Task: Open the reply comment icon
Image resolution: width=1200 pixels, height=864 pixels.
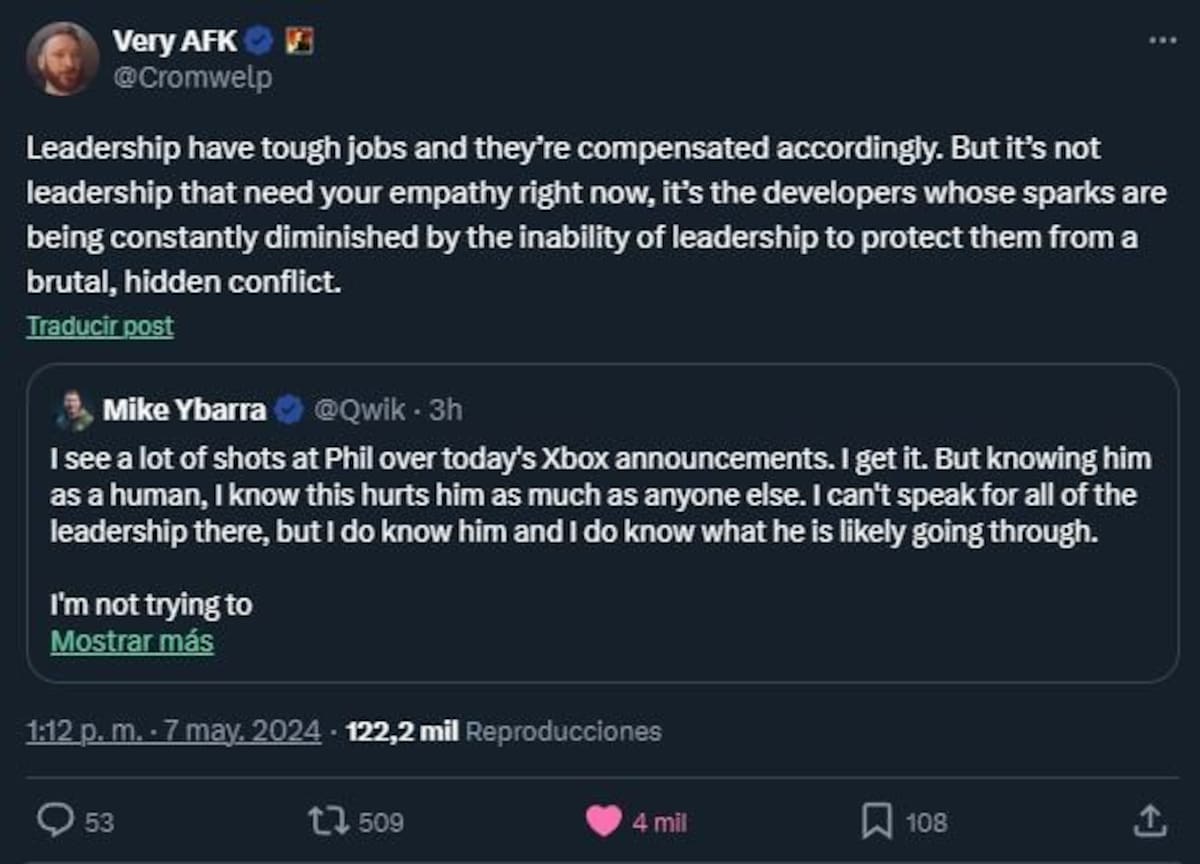Action: point(54,820)
